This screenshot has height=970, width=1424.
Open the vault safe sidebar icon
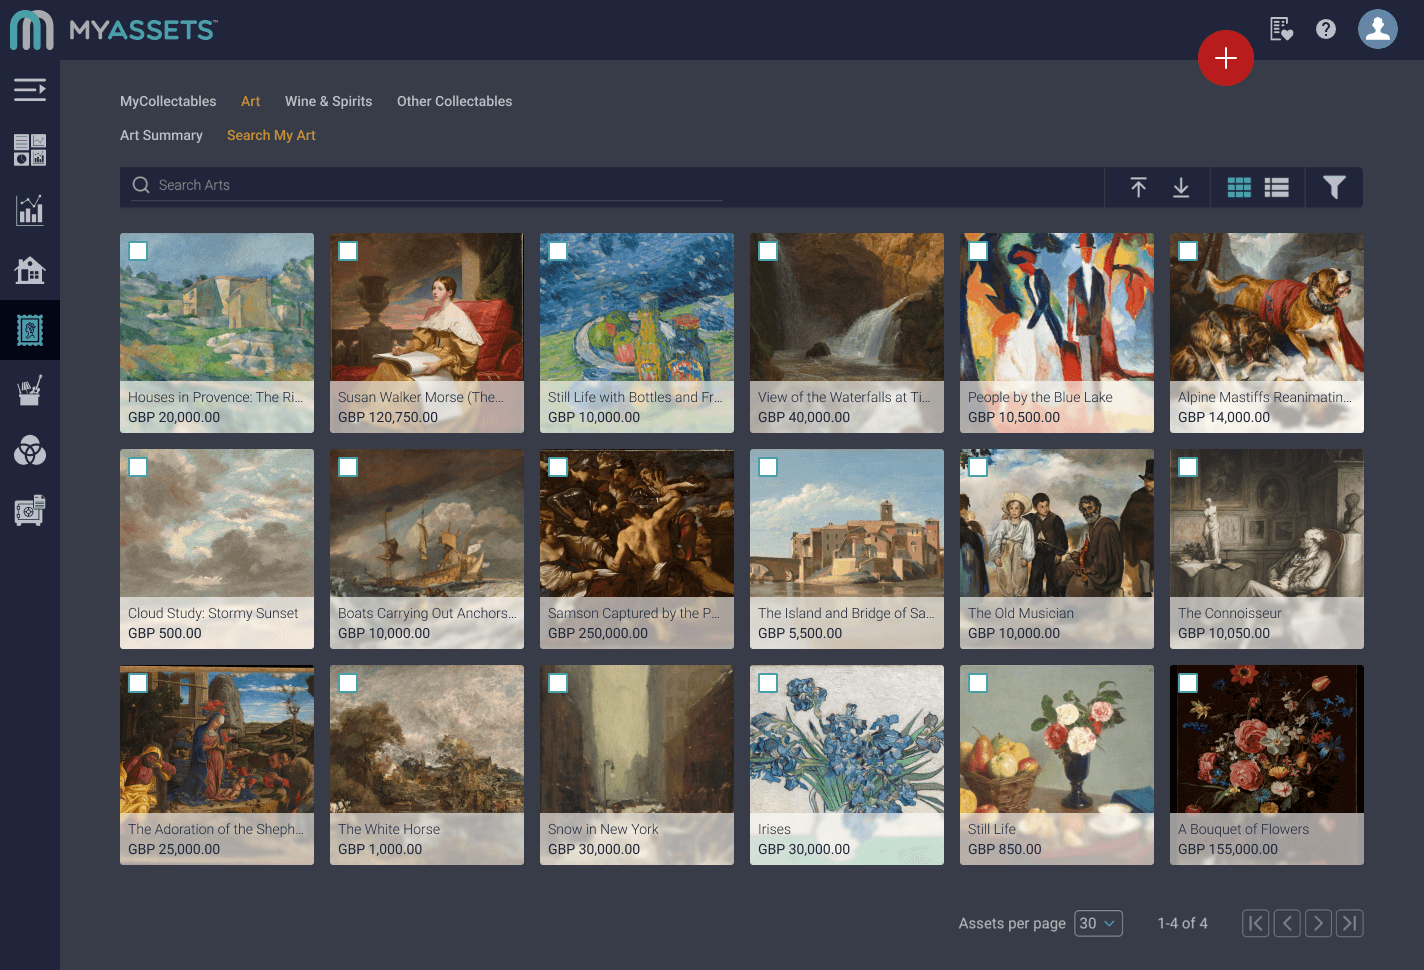click(30, 510)
